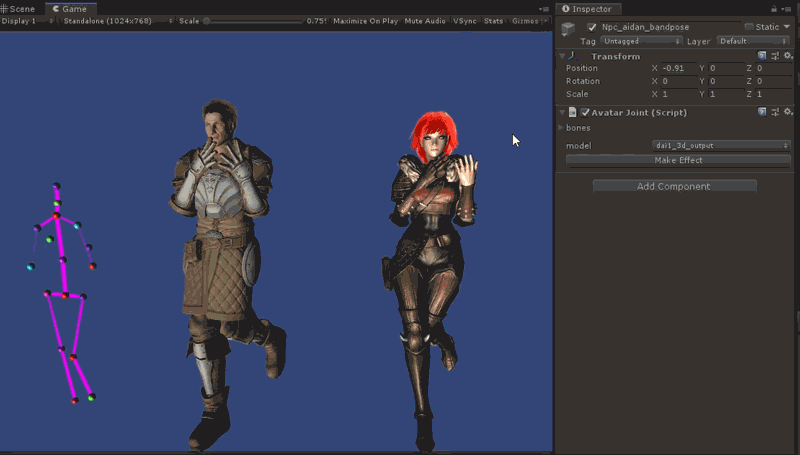Viewport: 800px width, 455px height.
Task: Open the Standalone (1024x768) resolution dropdown
Action: point(117,21)
